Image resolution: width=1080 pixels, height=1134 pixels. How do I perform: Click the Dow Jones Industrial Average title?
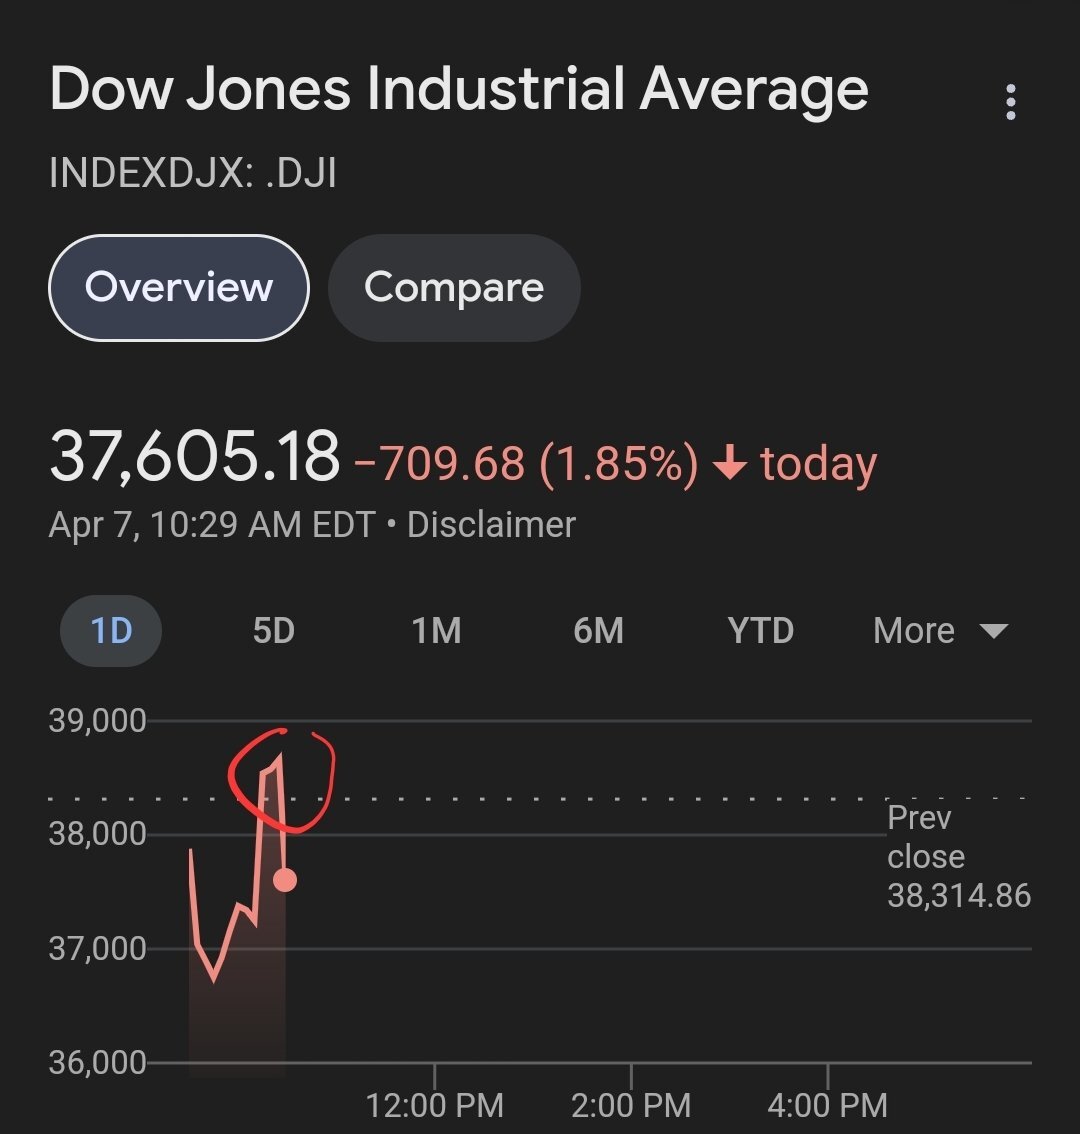pos(459,90)
